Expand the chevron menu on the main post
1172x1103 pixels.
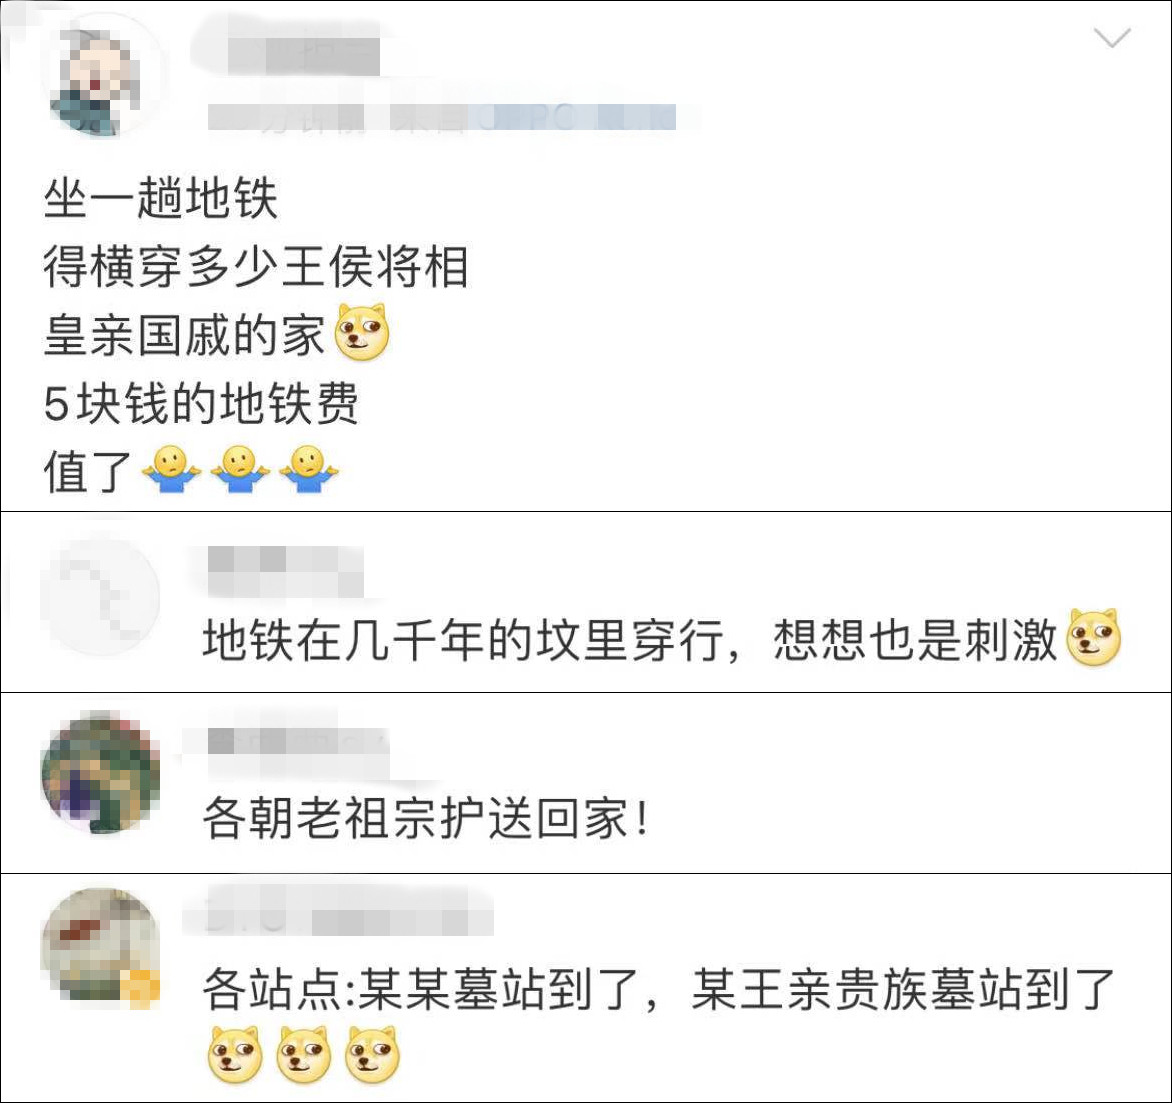tap(1111, 37)
